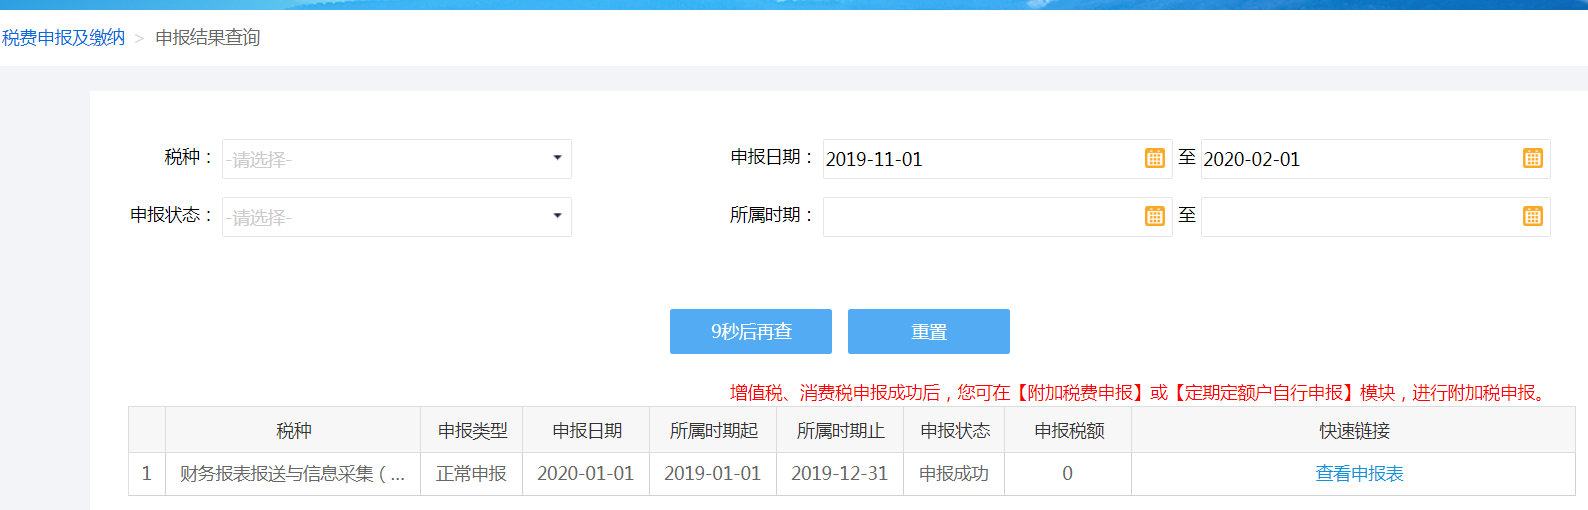The image size is (1588, 510).
Task: Click the 快速链接 column header
Action: click(x=1354, y=430)
